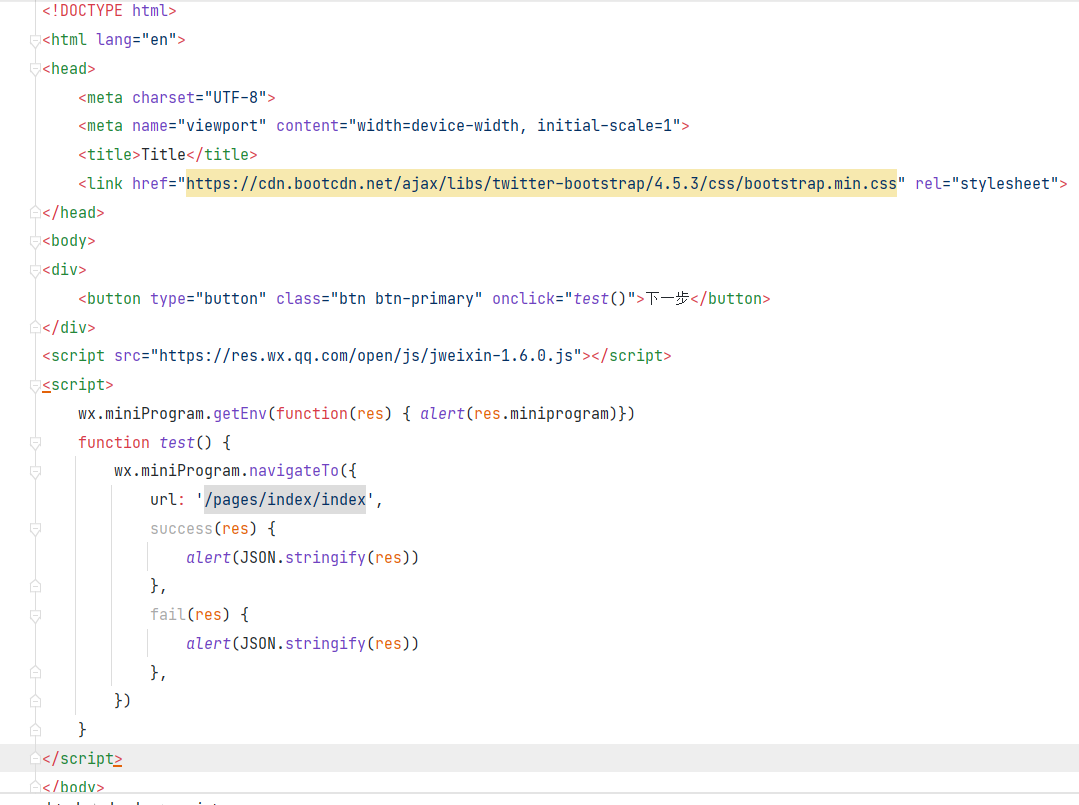Image resolution: width=1079 pixels, height=805 pixels.
Task: Place cursor on DOCTYPE html declaration
Action: pos(109,11)
